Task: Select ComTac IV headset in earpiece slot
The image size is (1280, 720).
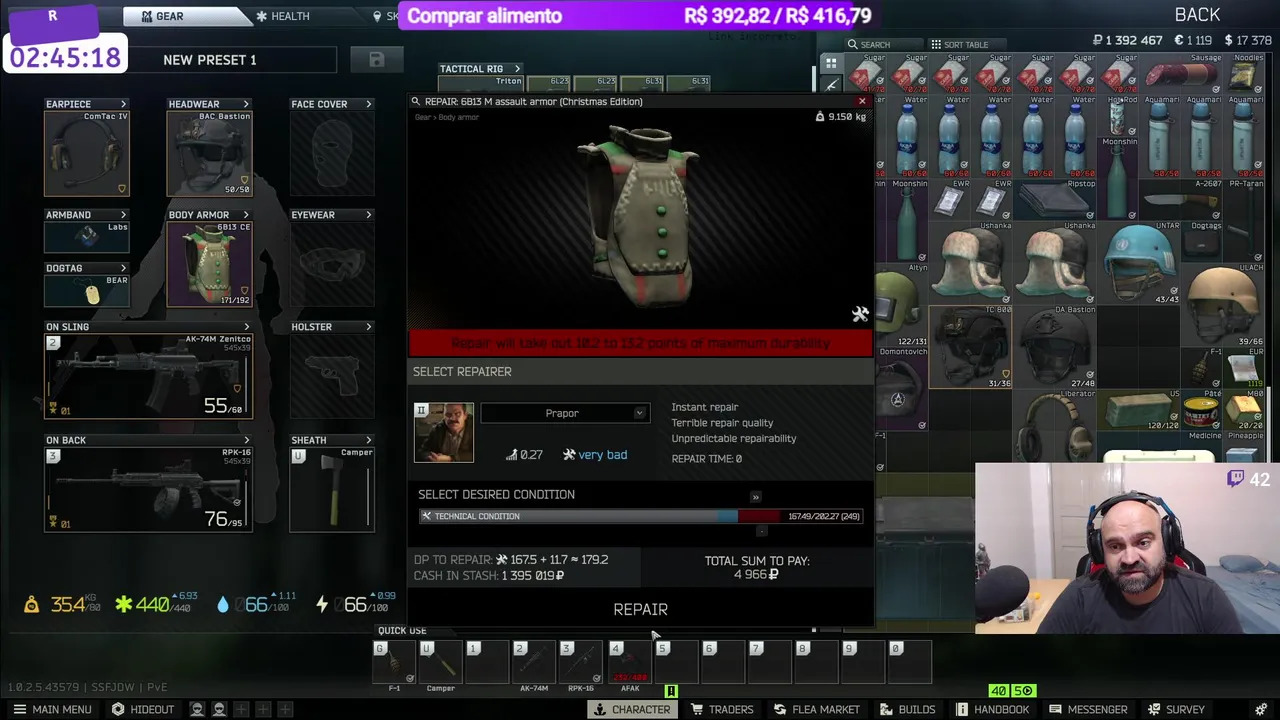Action: [x=86, y=153]
